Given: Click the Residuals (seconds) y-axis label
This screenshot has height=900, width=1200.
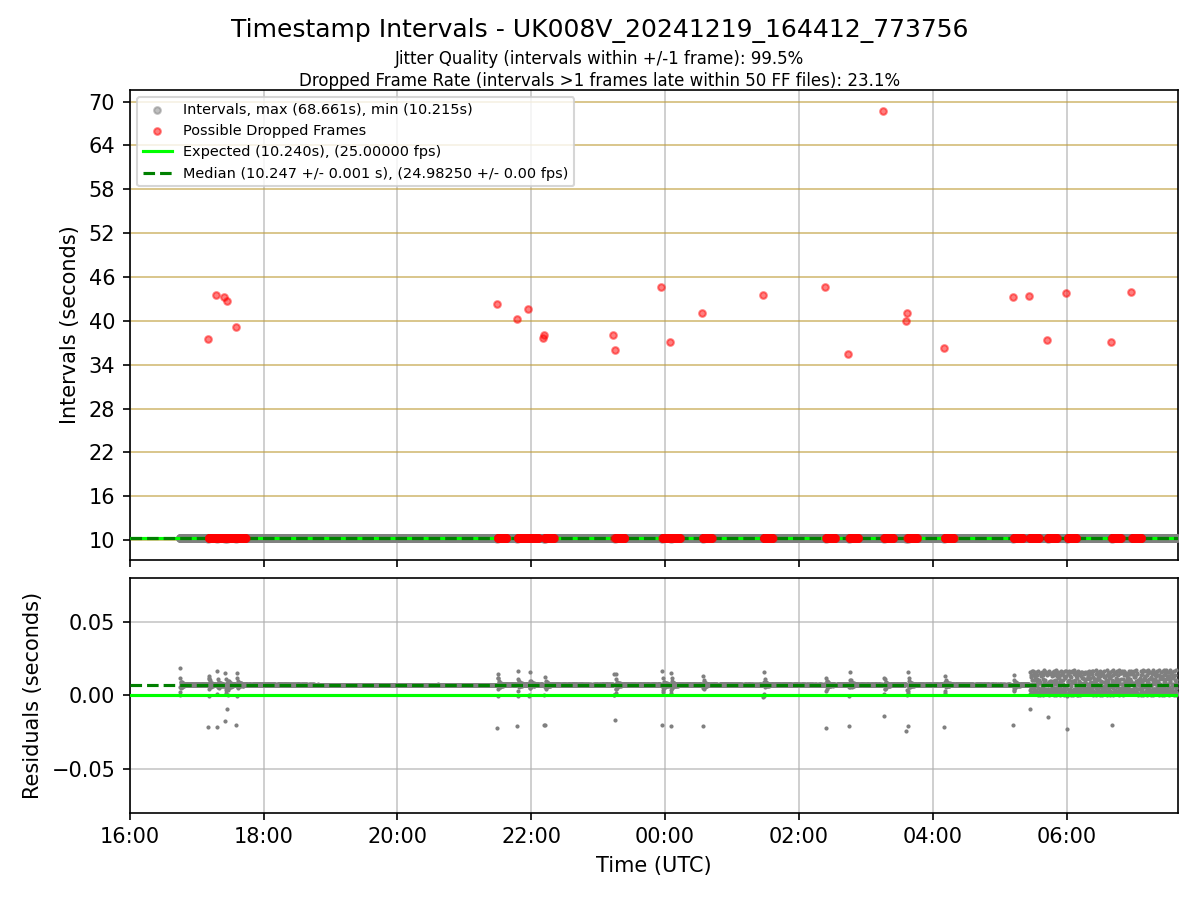Looking at the screenshot, I should click(31, 696).
